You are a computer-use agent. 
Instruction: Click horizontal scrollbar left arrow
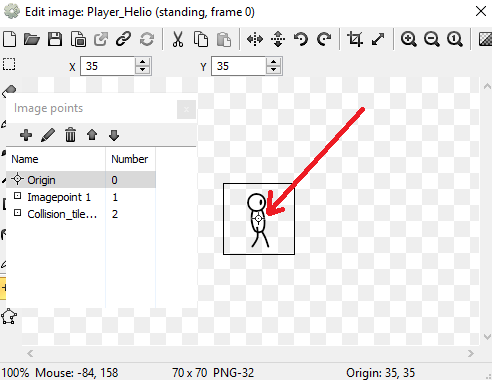(30, 353)
